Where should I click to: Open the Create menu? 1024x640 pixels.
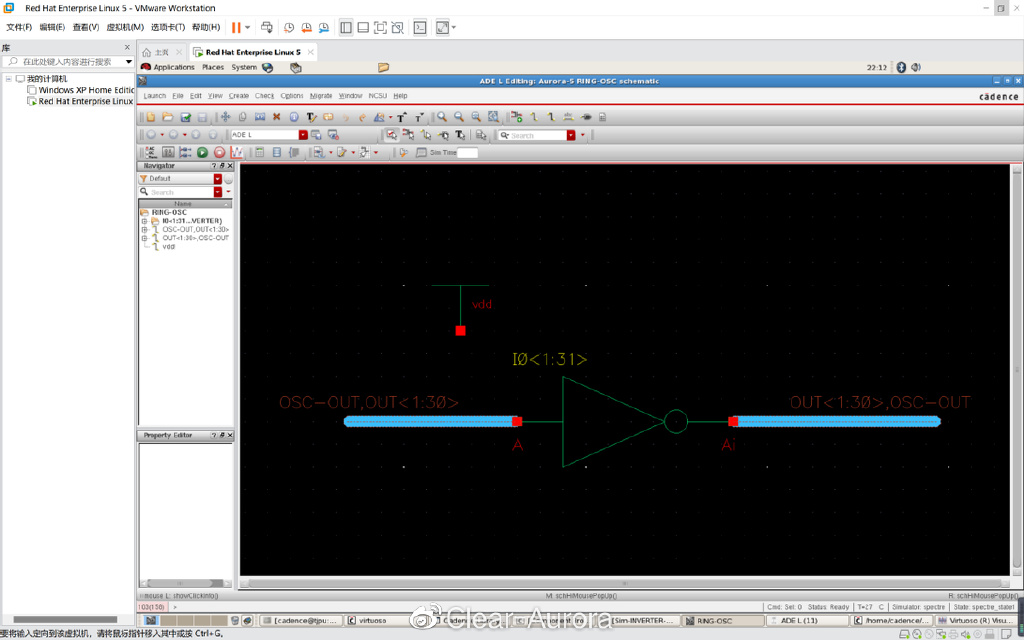(238, 96)
